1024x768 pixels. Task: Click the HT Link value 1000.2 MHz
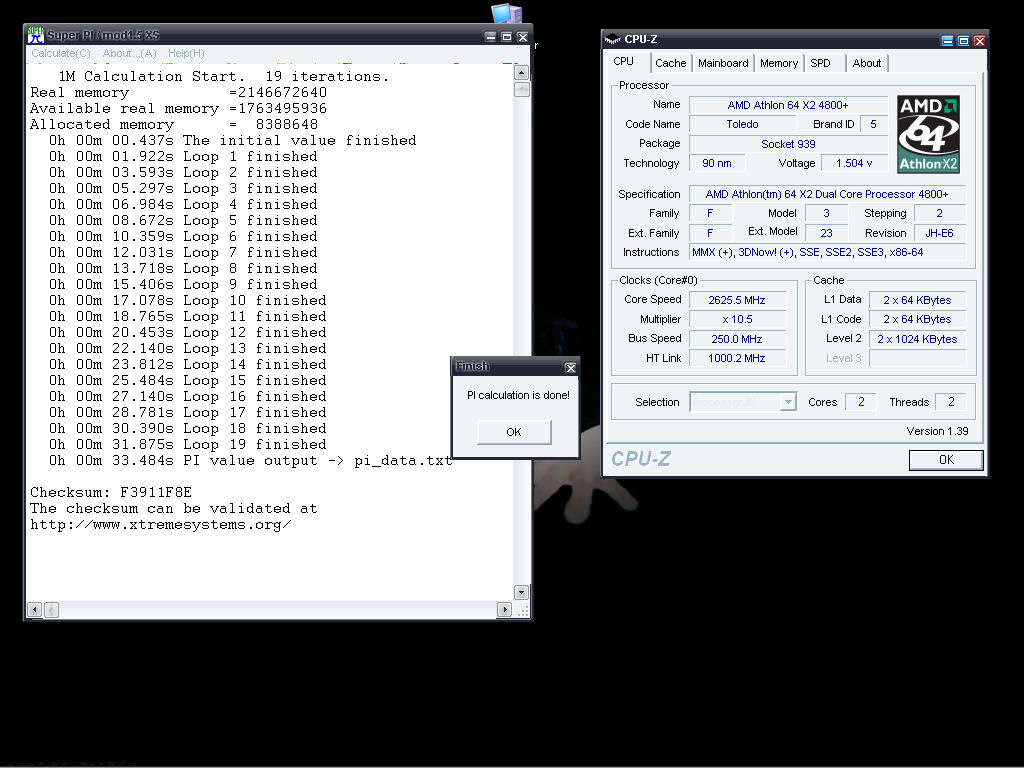(737, 358)
